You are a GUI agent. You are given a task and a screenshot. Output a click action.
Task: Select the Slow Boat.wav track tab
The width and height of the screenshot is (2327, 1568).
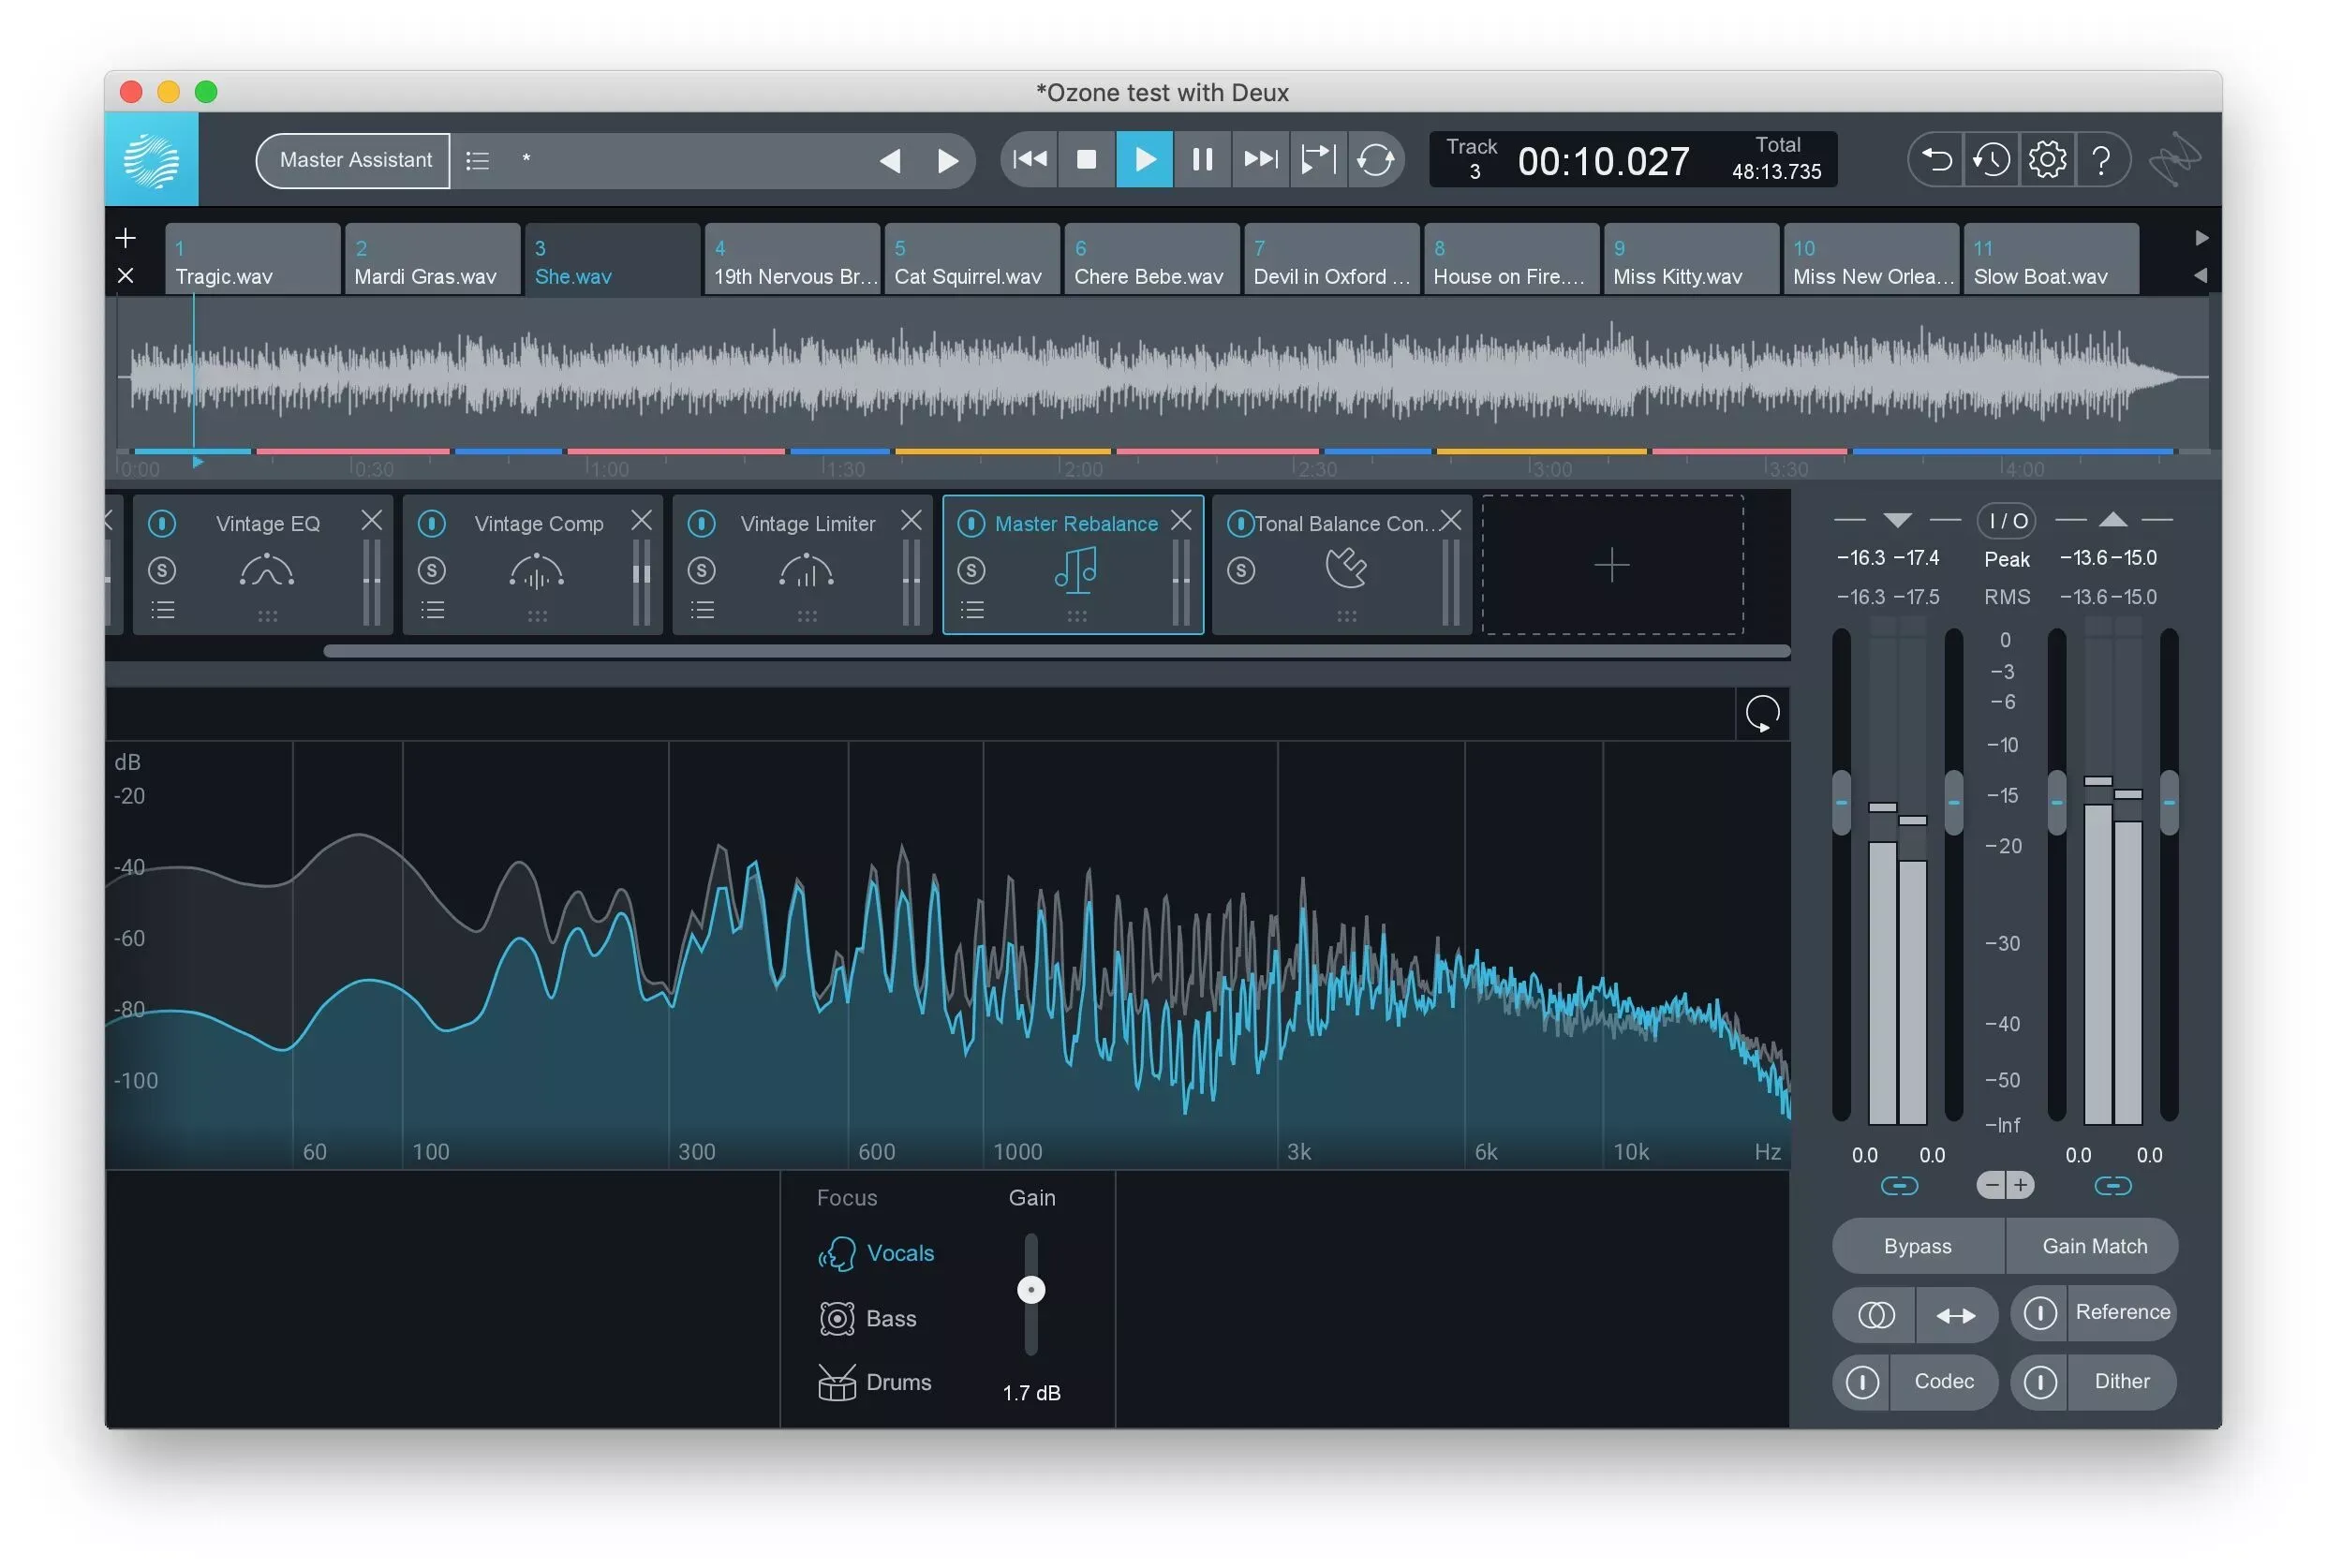[2050, 259]
